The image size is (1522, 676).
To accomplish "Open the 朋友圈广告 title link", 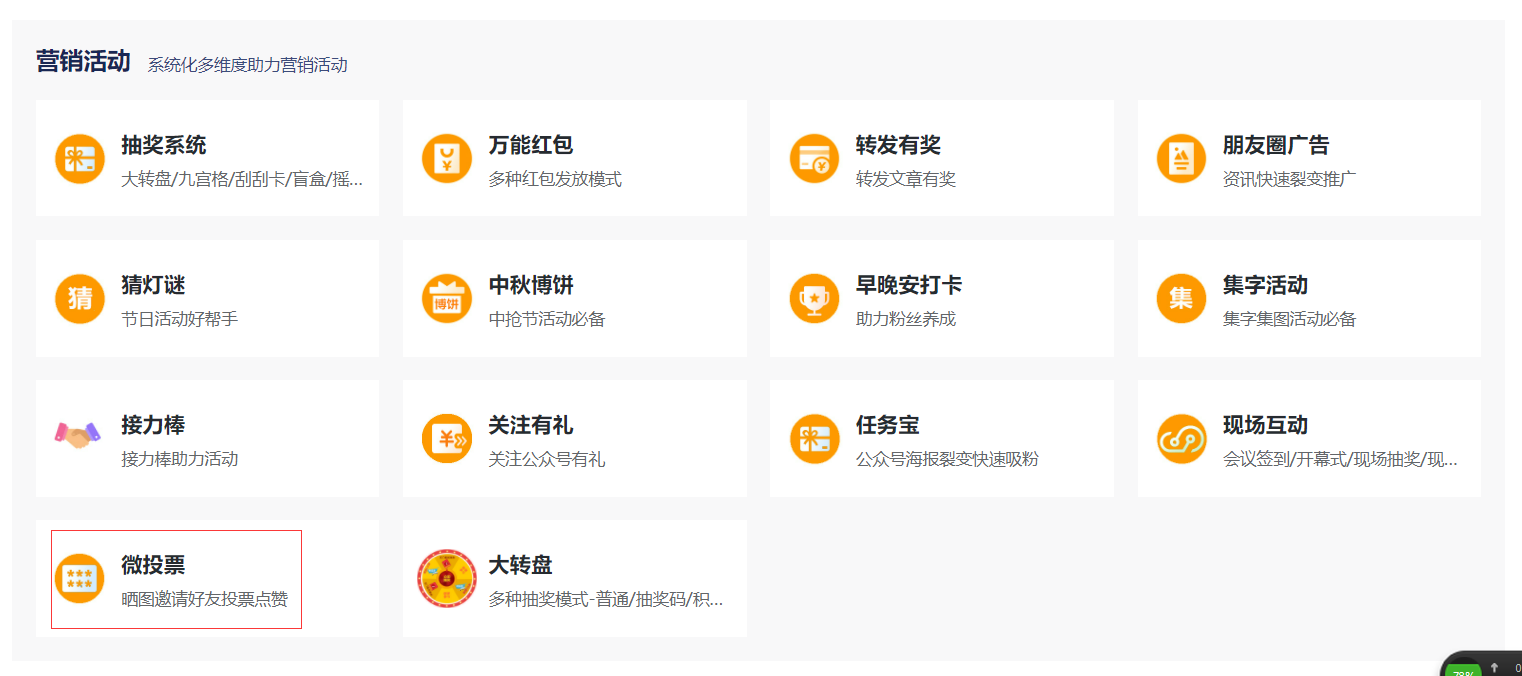I will tap(1276, 145).
